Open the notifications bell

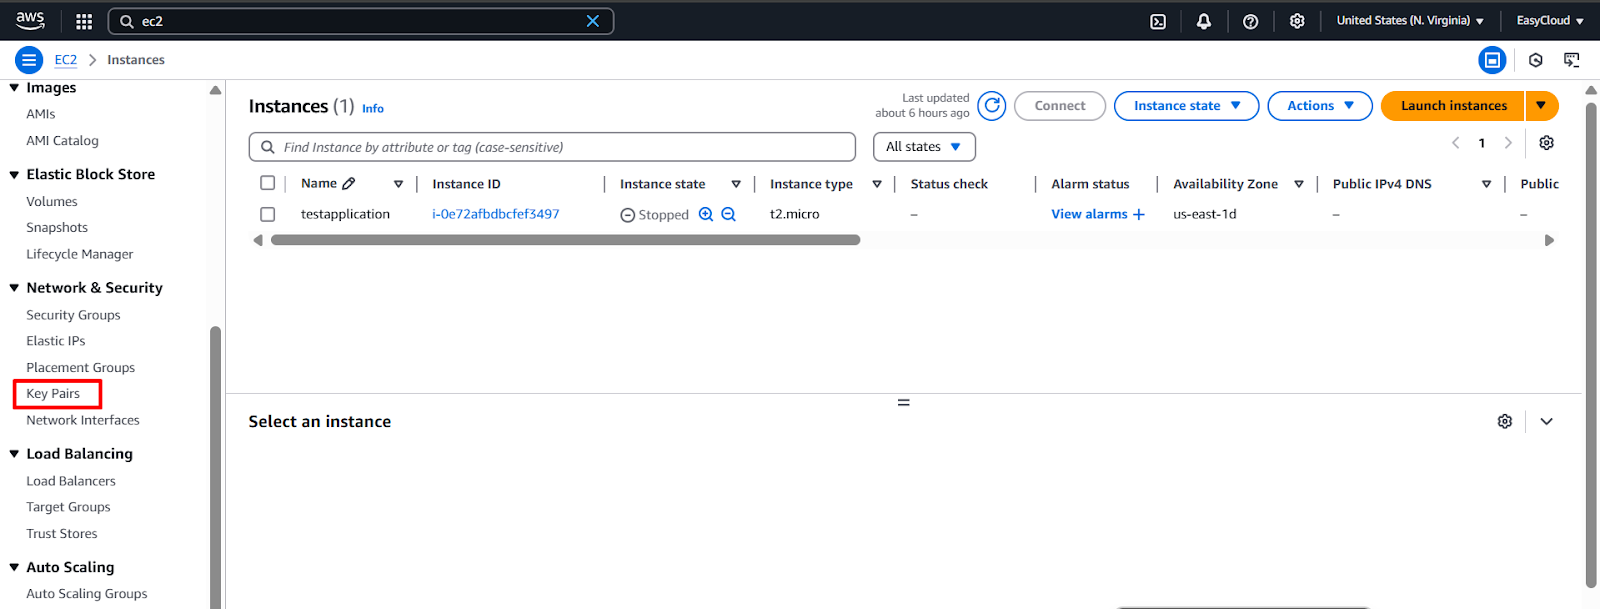pyautogui.click(x=1204, y=21)
